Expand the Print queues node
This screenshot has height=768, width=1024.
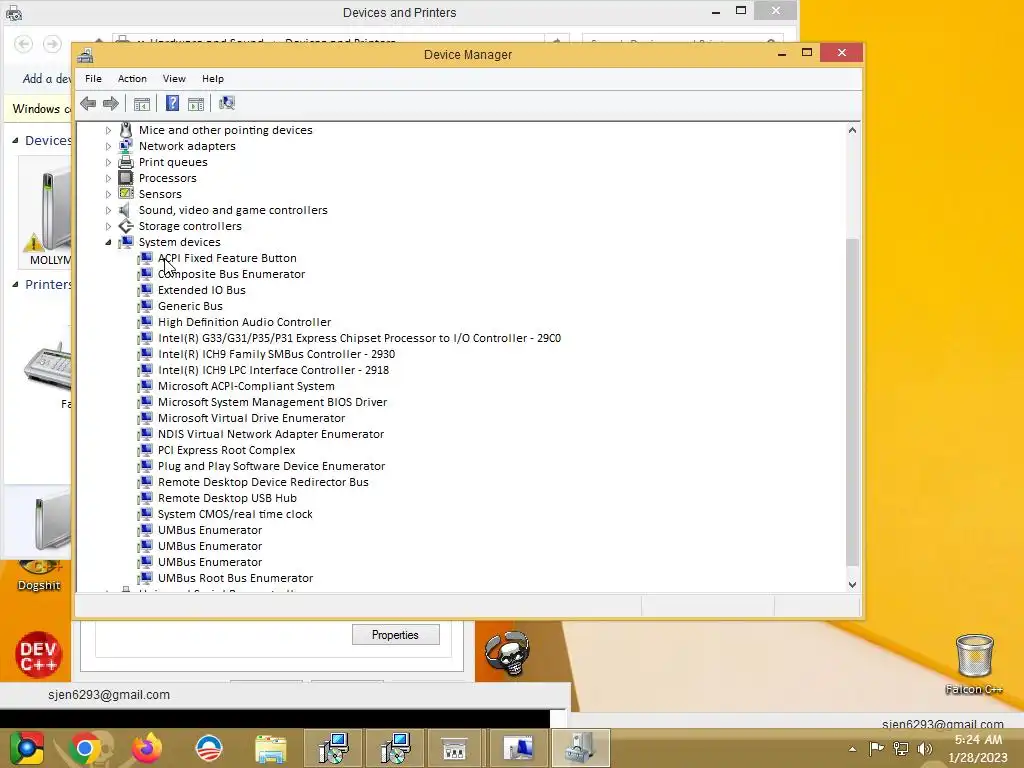108,162
